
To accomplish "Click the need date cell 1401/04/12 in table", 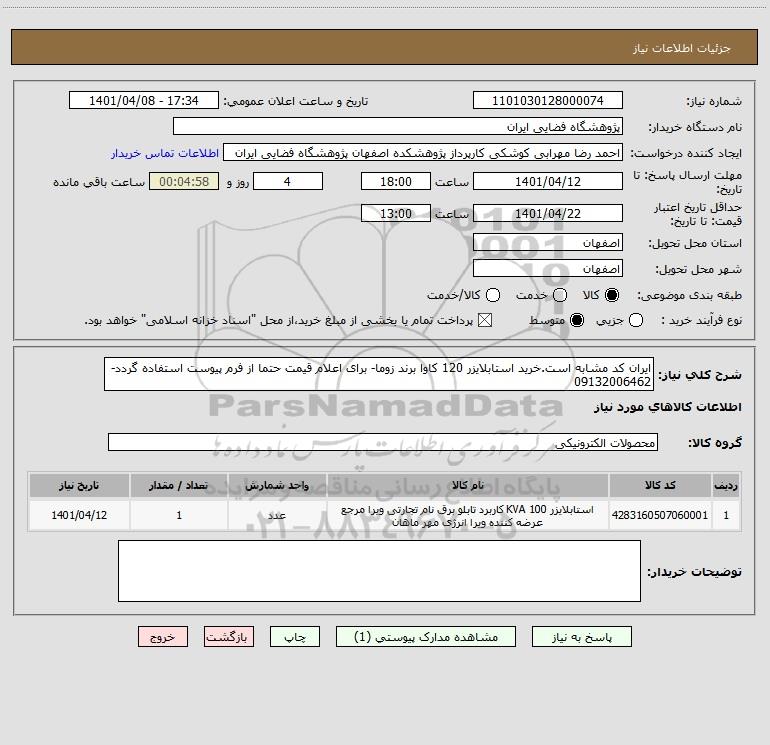I will coord(79,515).
